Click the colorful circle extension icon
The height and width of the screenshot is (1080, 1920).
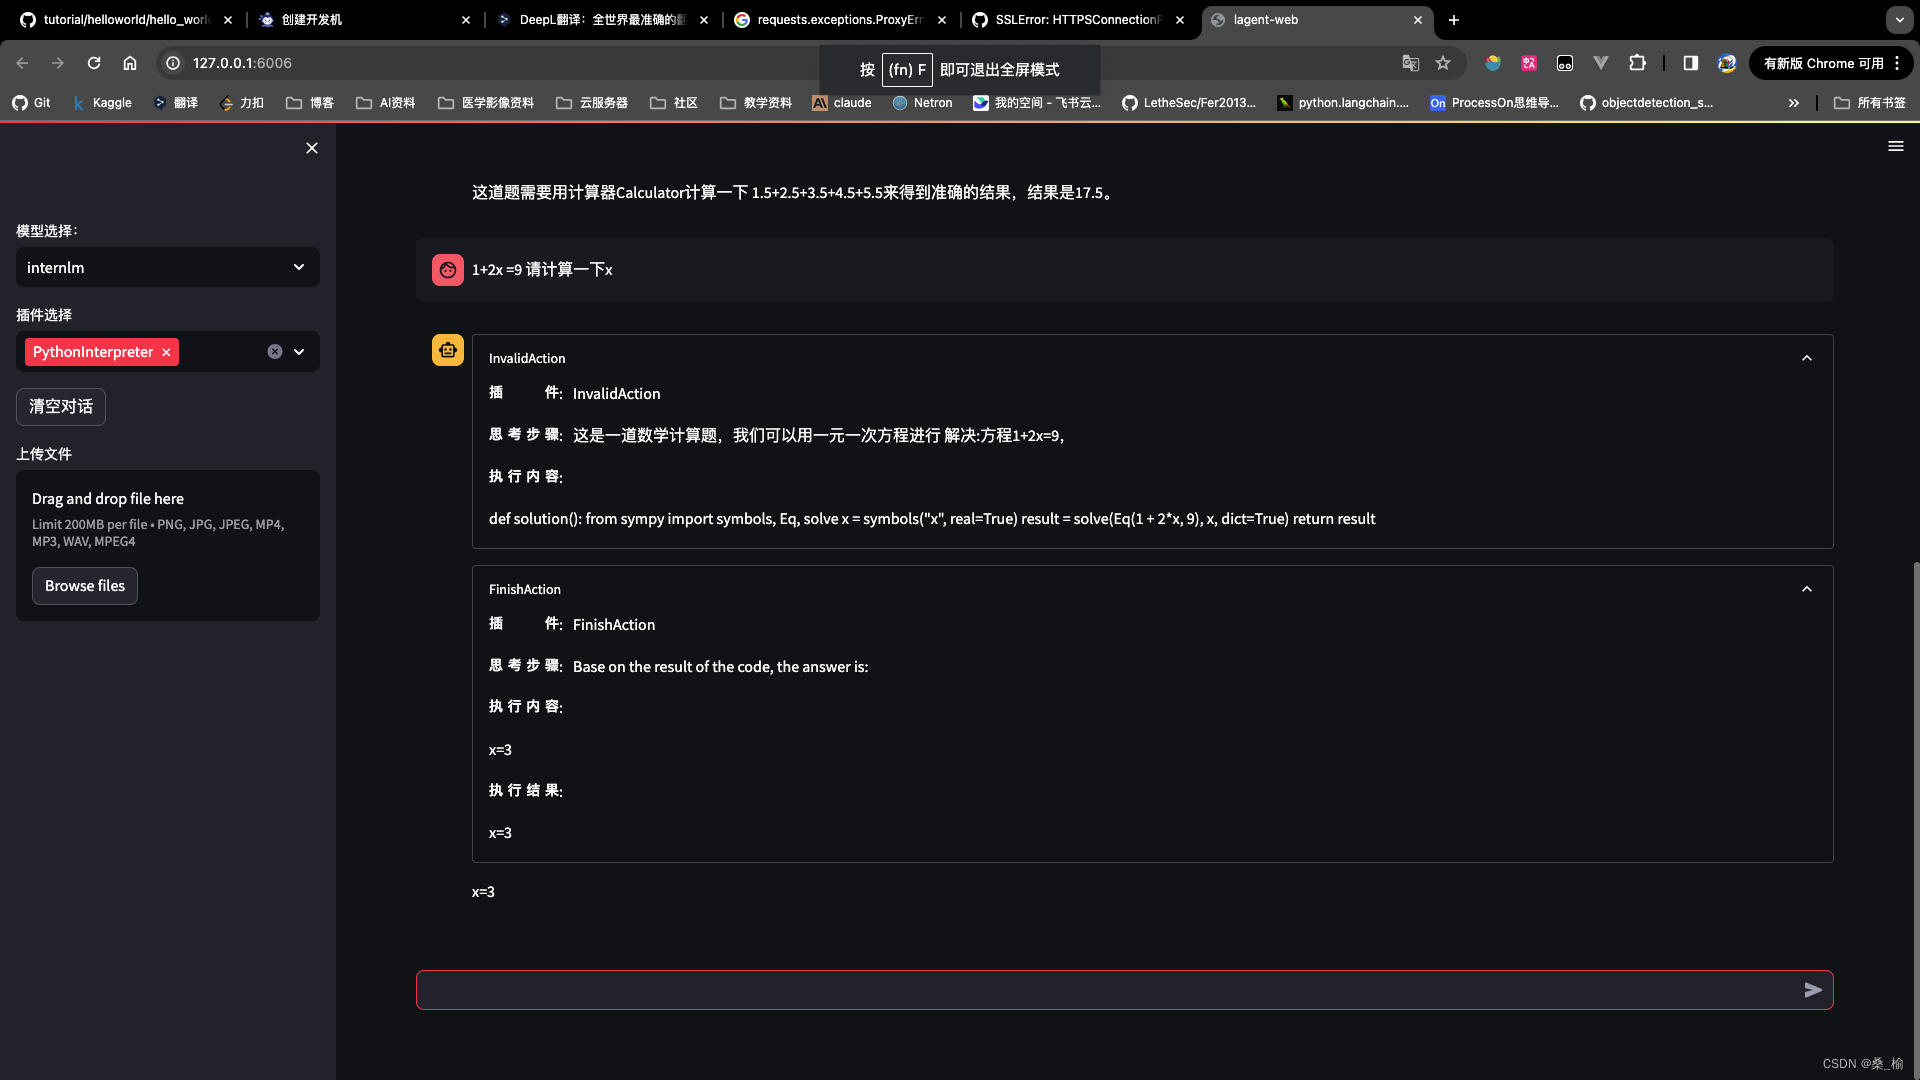coord(1493,63)
